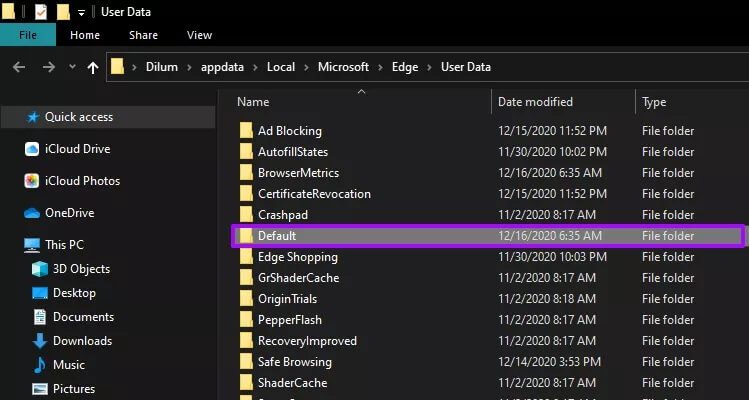749x400 pixels.
Task: Expand the chevron after Dilum breadcrumb
Action: coord(190,67)
